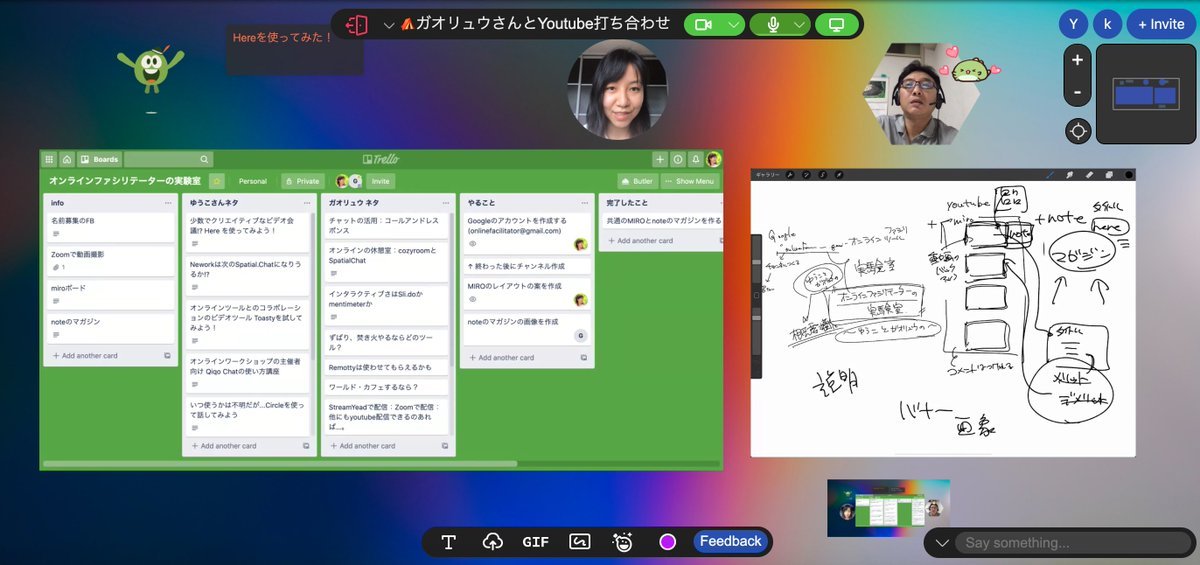Click the recenter target icon
This screenshot has height=565, width=1200.
point(1077,130)
